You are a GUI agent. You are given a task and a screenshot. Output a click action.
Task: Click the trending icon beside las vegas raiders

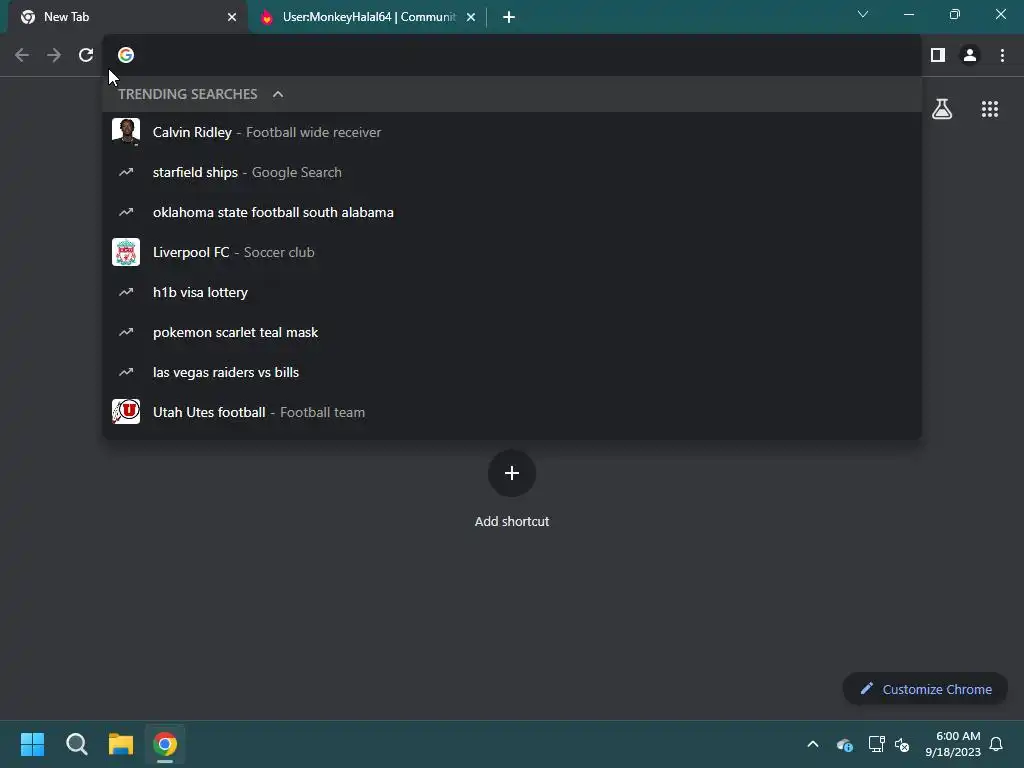coord(126,372)
